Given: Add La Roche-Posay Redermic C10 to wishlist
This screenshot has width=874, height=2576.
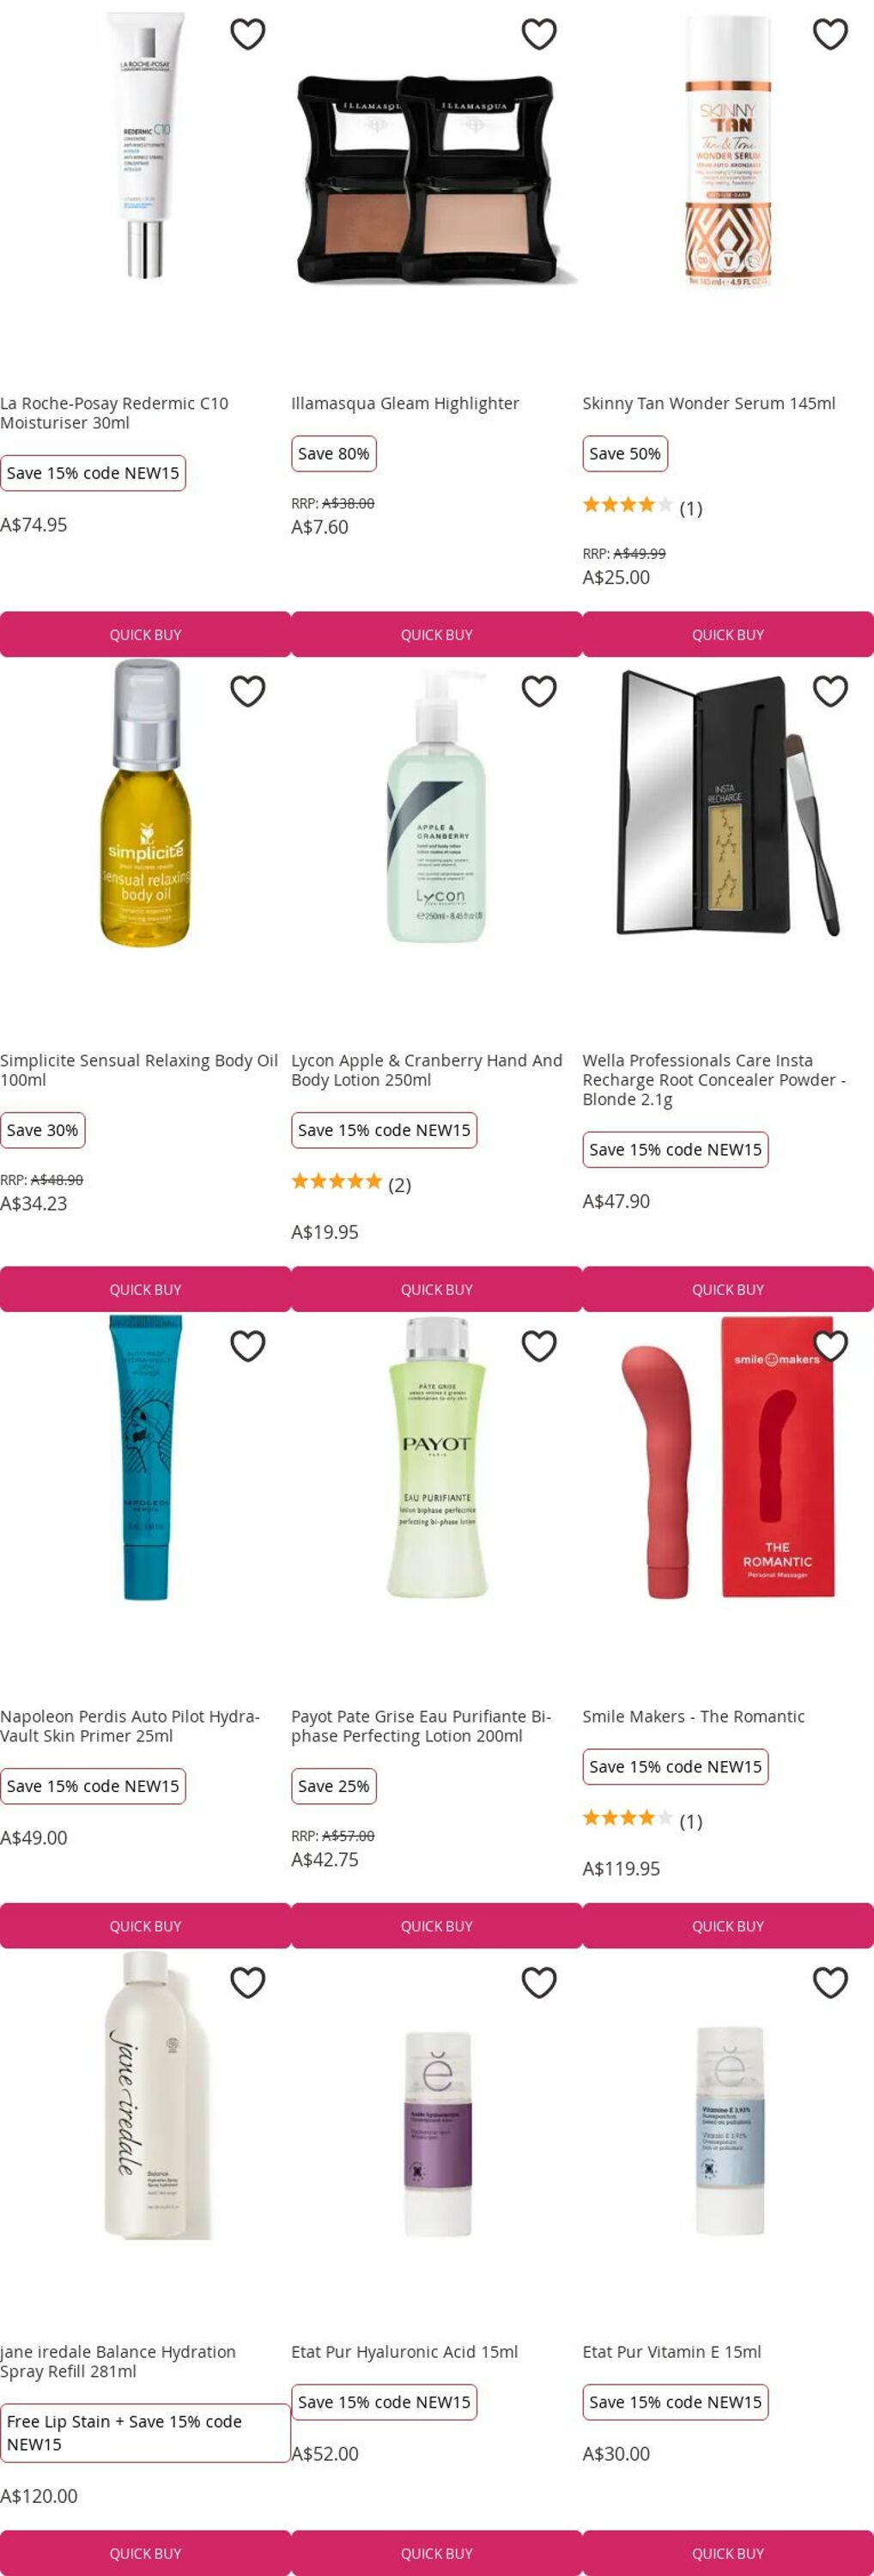Looking at the screenshot, I should pos(248,34).
